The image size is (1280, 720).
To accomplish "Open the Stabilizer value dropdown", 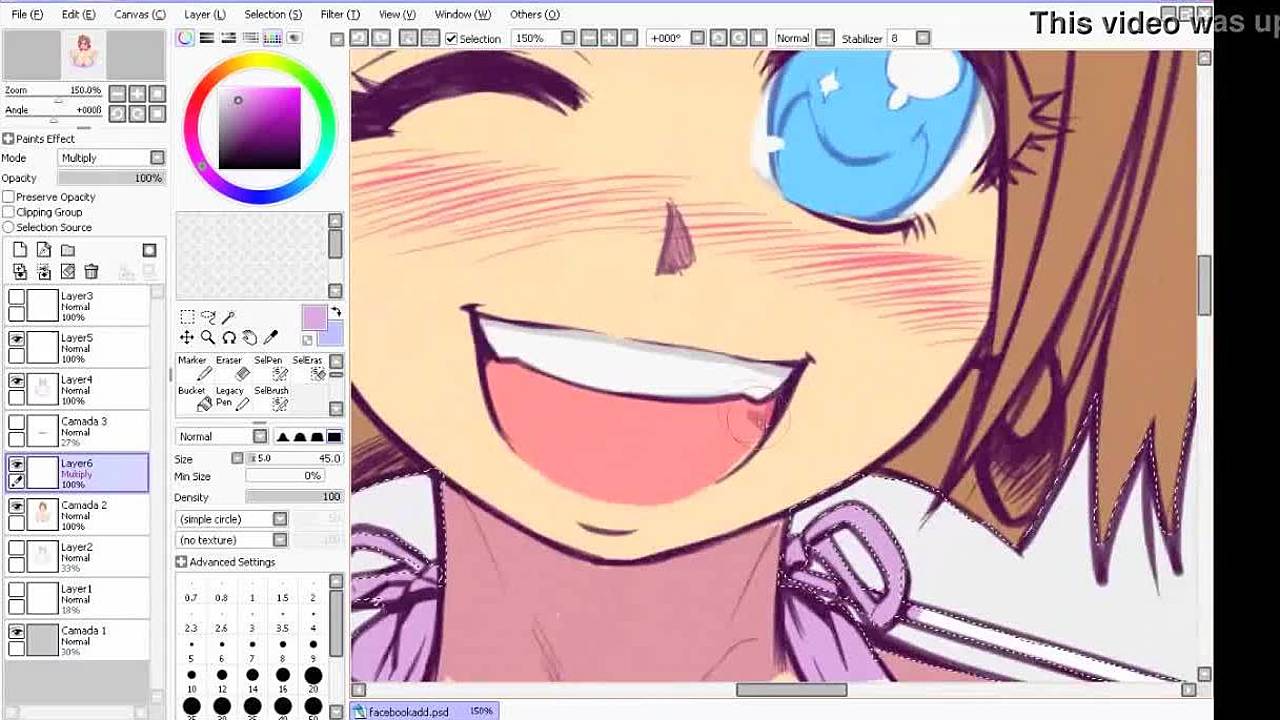I will 922,38.
